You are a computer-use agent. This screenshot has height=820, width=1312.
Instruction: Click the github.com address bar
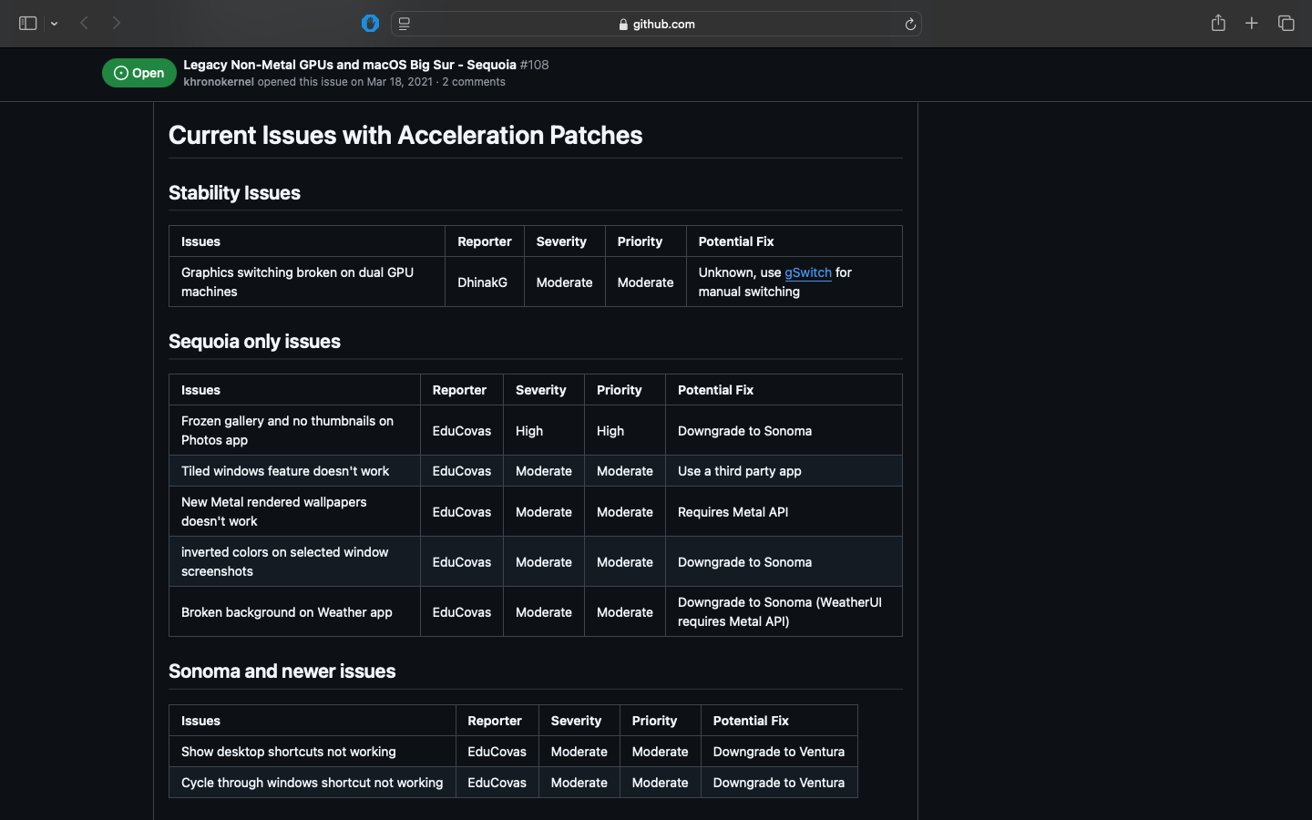coord(656,24)
